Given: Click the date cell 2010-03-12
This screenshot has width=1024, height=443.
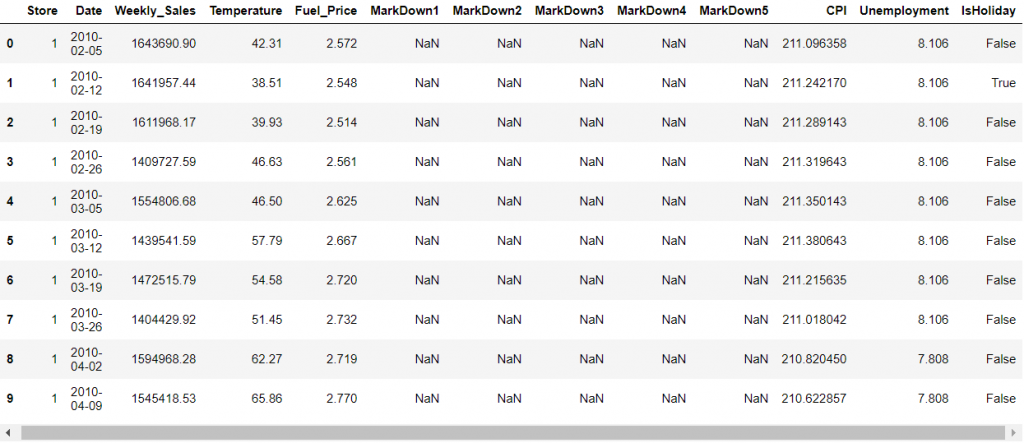Looking at the screenshot, I should (x=87, y=241).
